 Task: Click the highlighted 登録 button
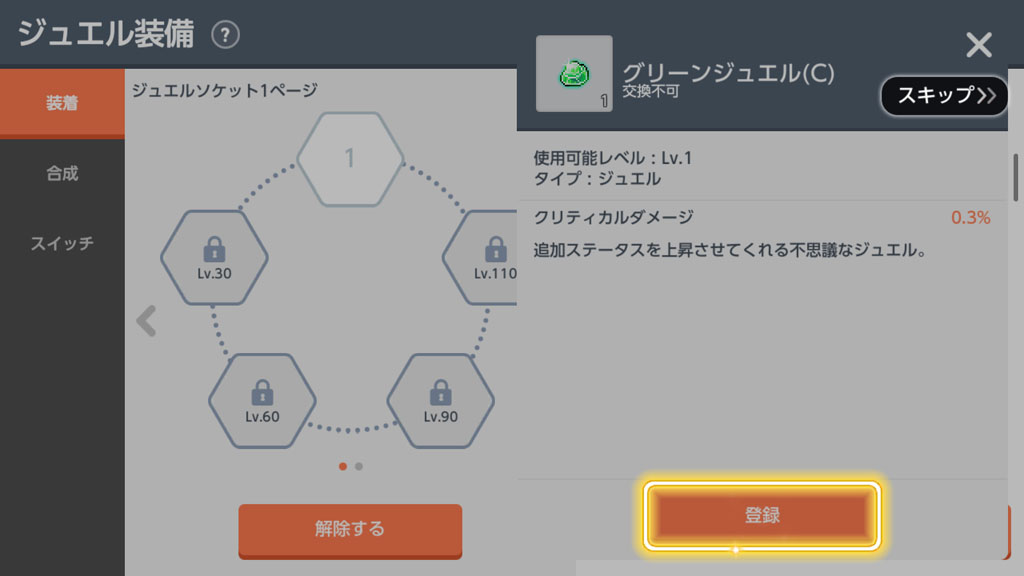762,515
